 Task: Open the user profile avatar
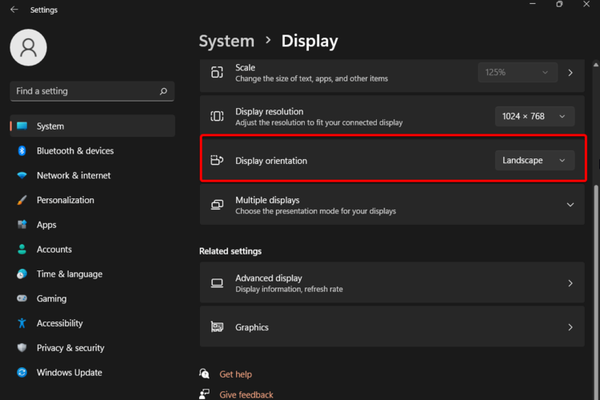coord(28,47)
